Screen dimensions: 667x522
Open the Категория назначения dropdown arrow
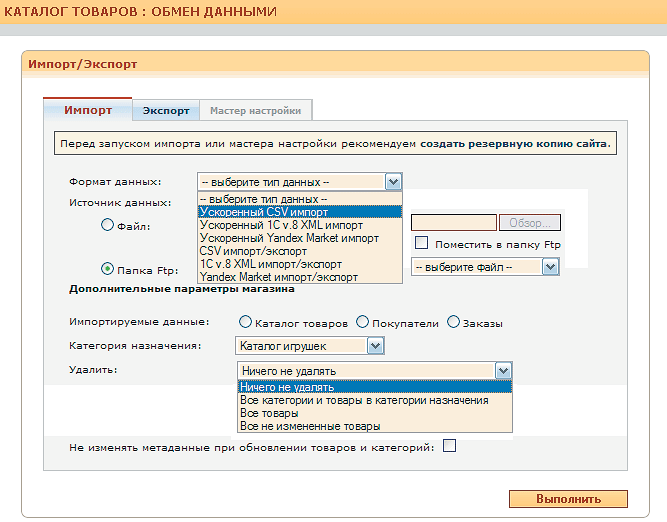(375, 346)
